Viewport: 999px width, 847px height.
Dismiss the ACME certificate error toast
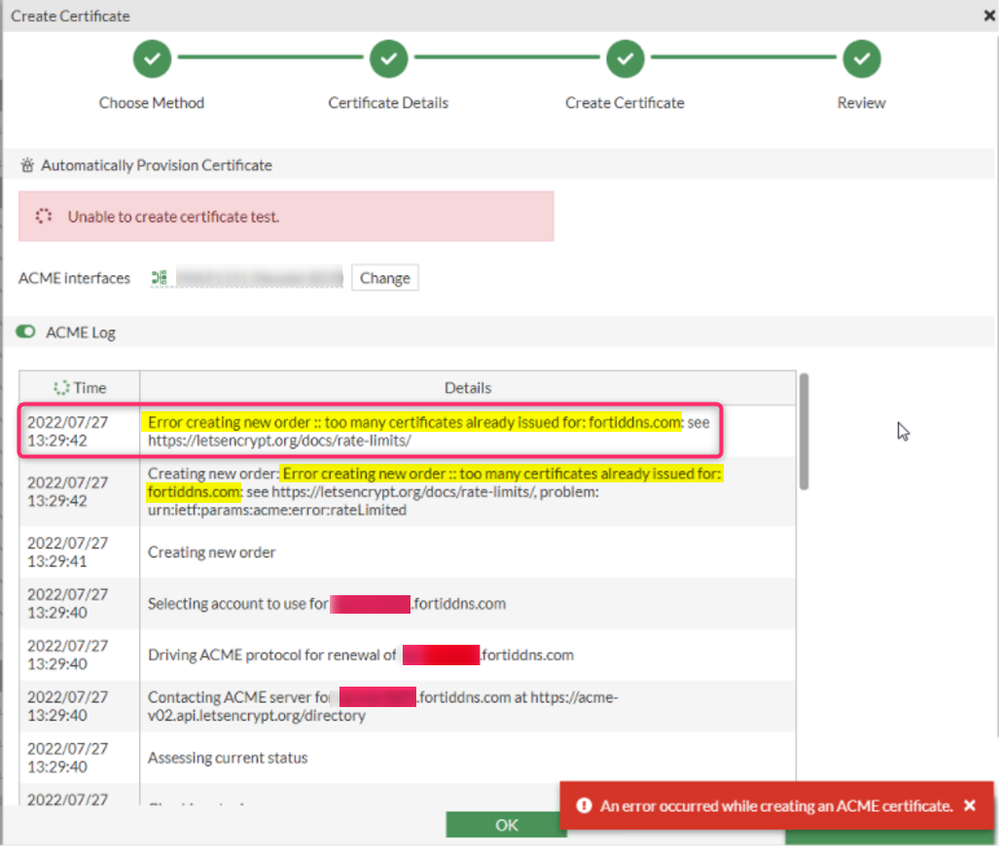click(x=970, y=806)
